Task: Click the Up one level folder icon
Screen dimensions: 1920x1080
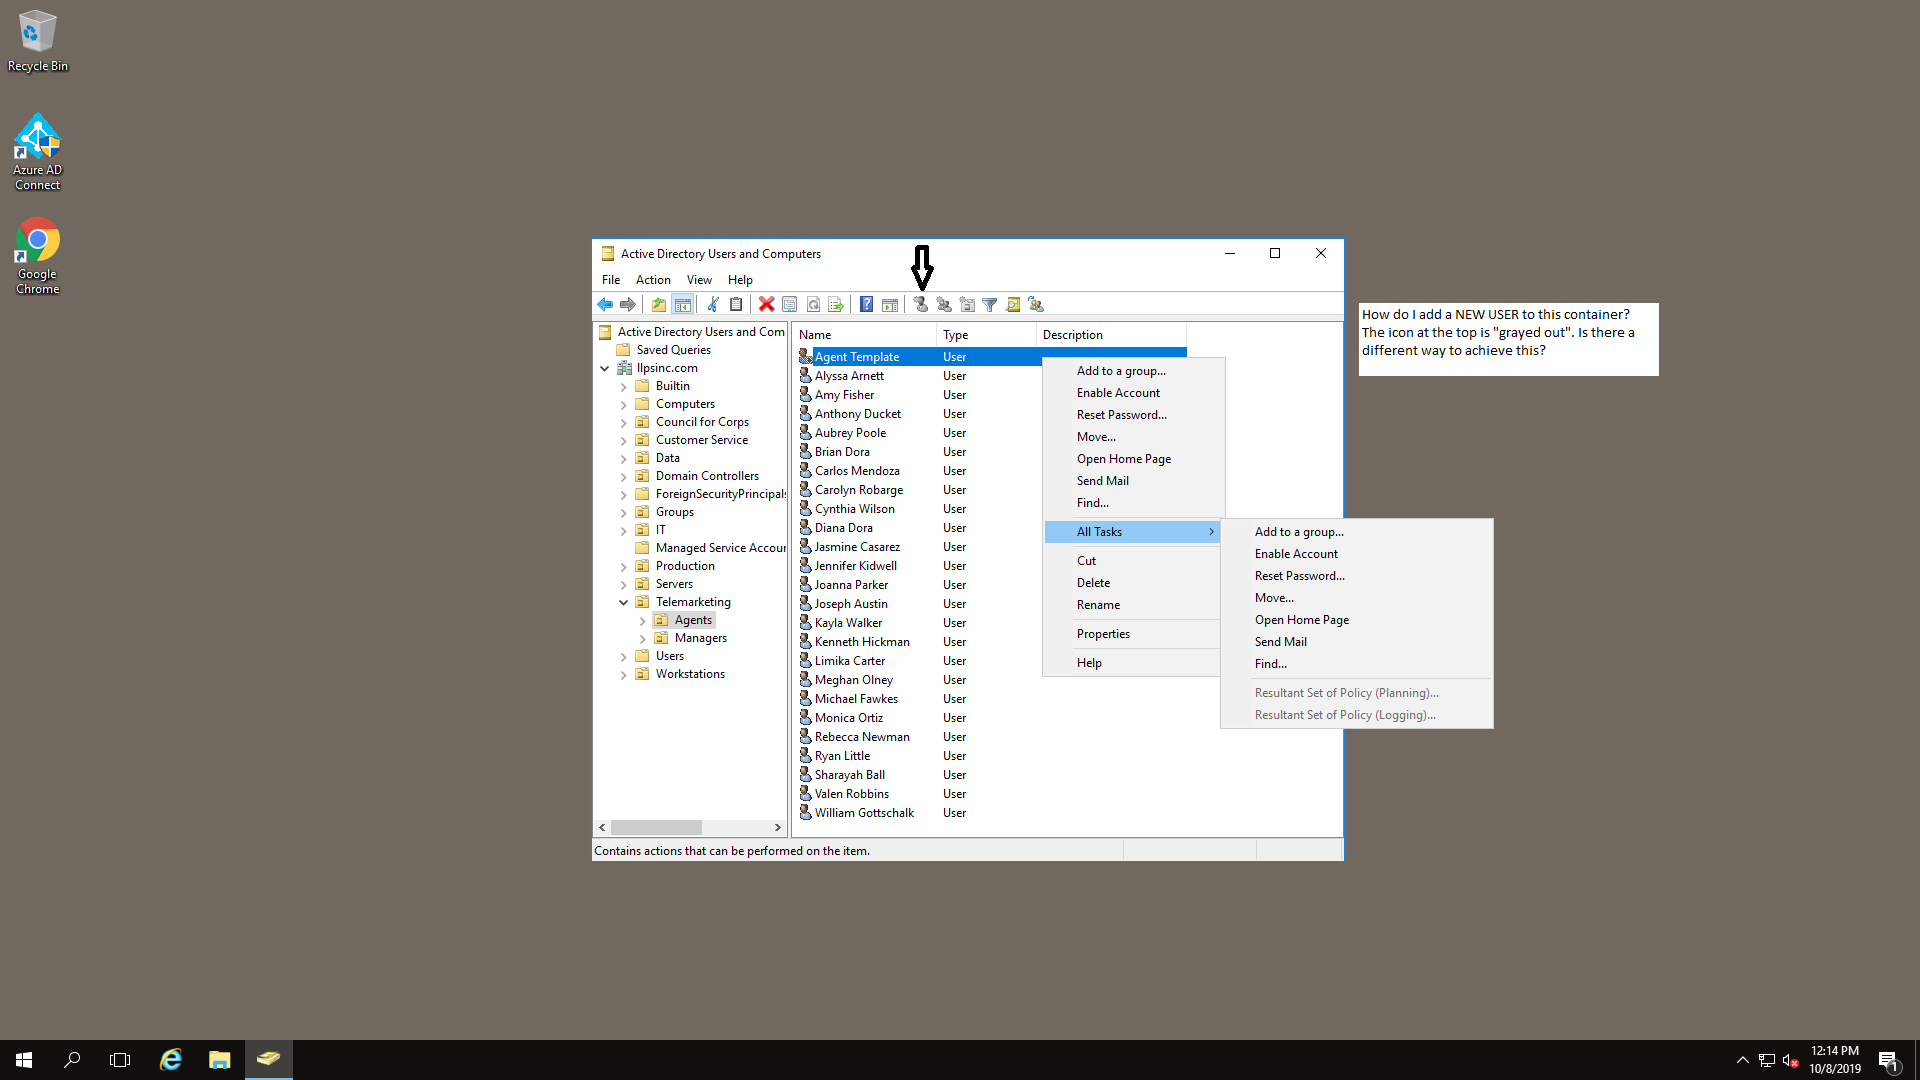Action: [x=658, y=304]
